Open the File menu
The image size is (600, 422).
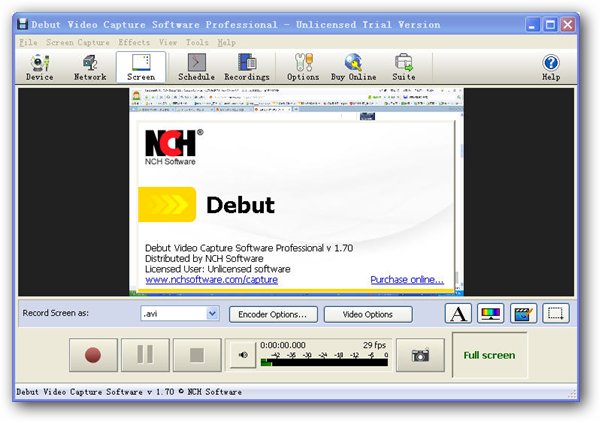pyautogui.click(x=28, y=42)
